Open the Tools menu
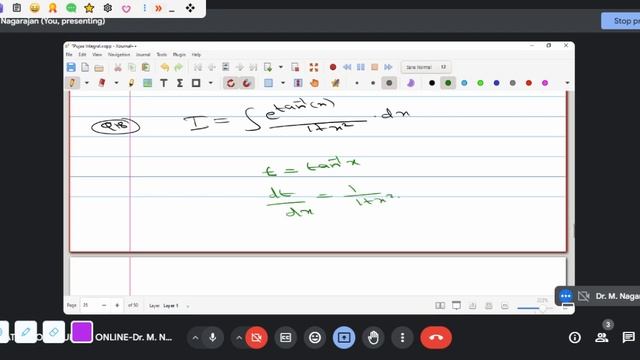 click(162, 54)
